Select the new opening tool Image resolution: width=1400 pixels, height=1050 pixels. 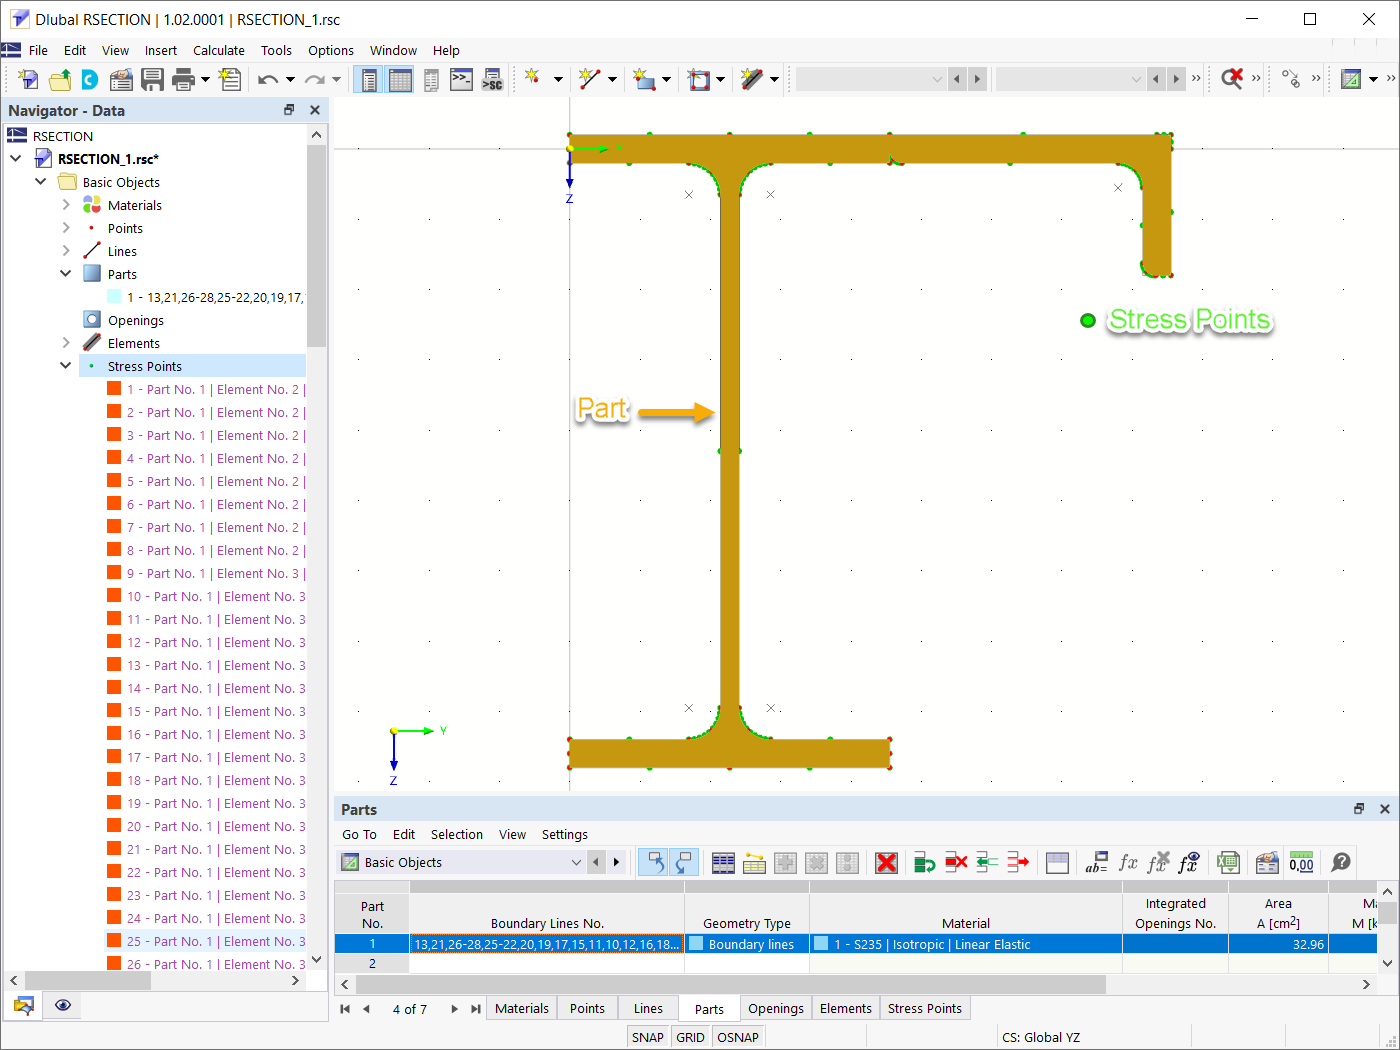click(x=698, y=79)
